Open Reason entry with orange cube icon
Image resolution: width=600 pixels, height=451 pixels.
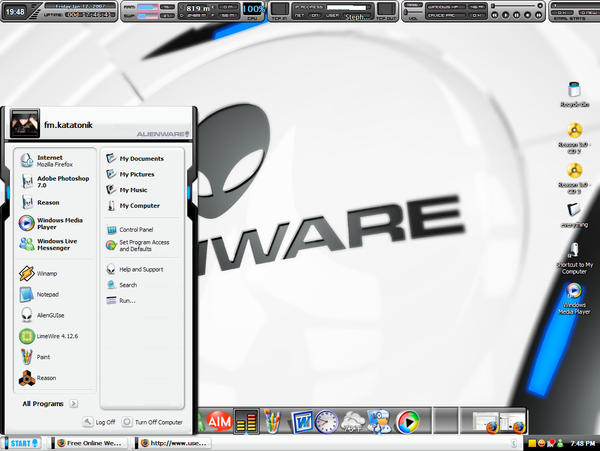point(38,378)
